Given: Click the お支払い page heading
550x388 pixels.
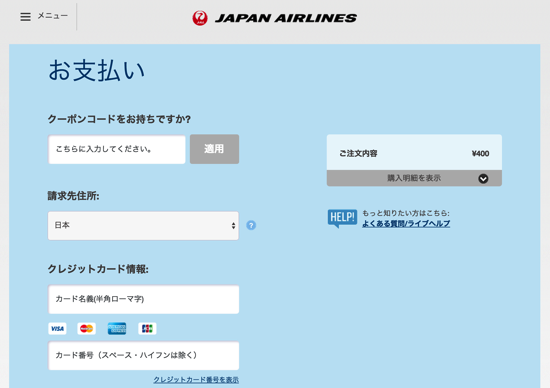Looking at the screenshot, I should (x=96, y=71).
